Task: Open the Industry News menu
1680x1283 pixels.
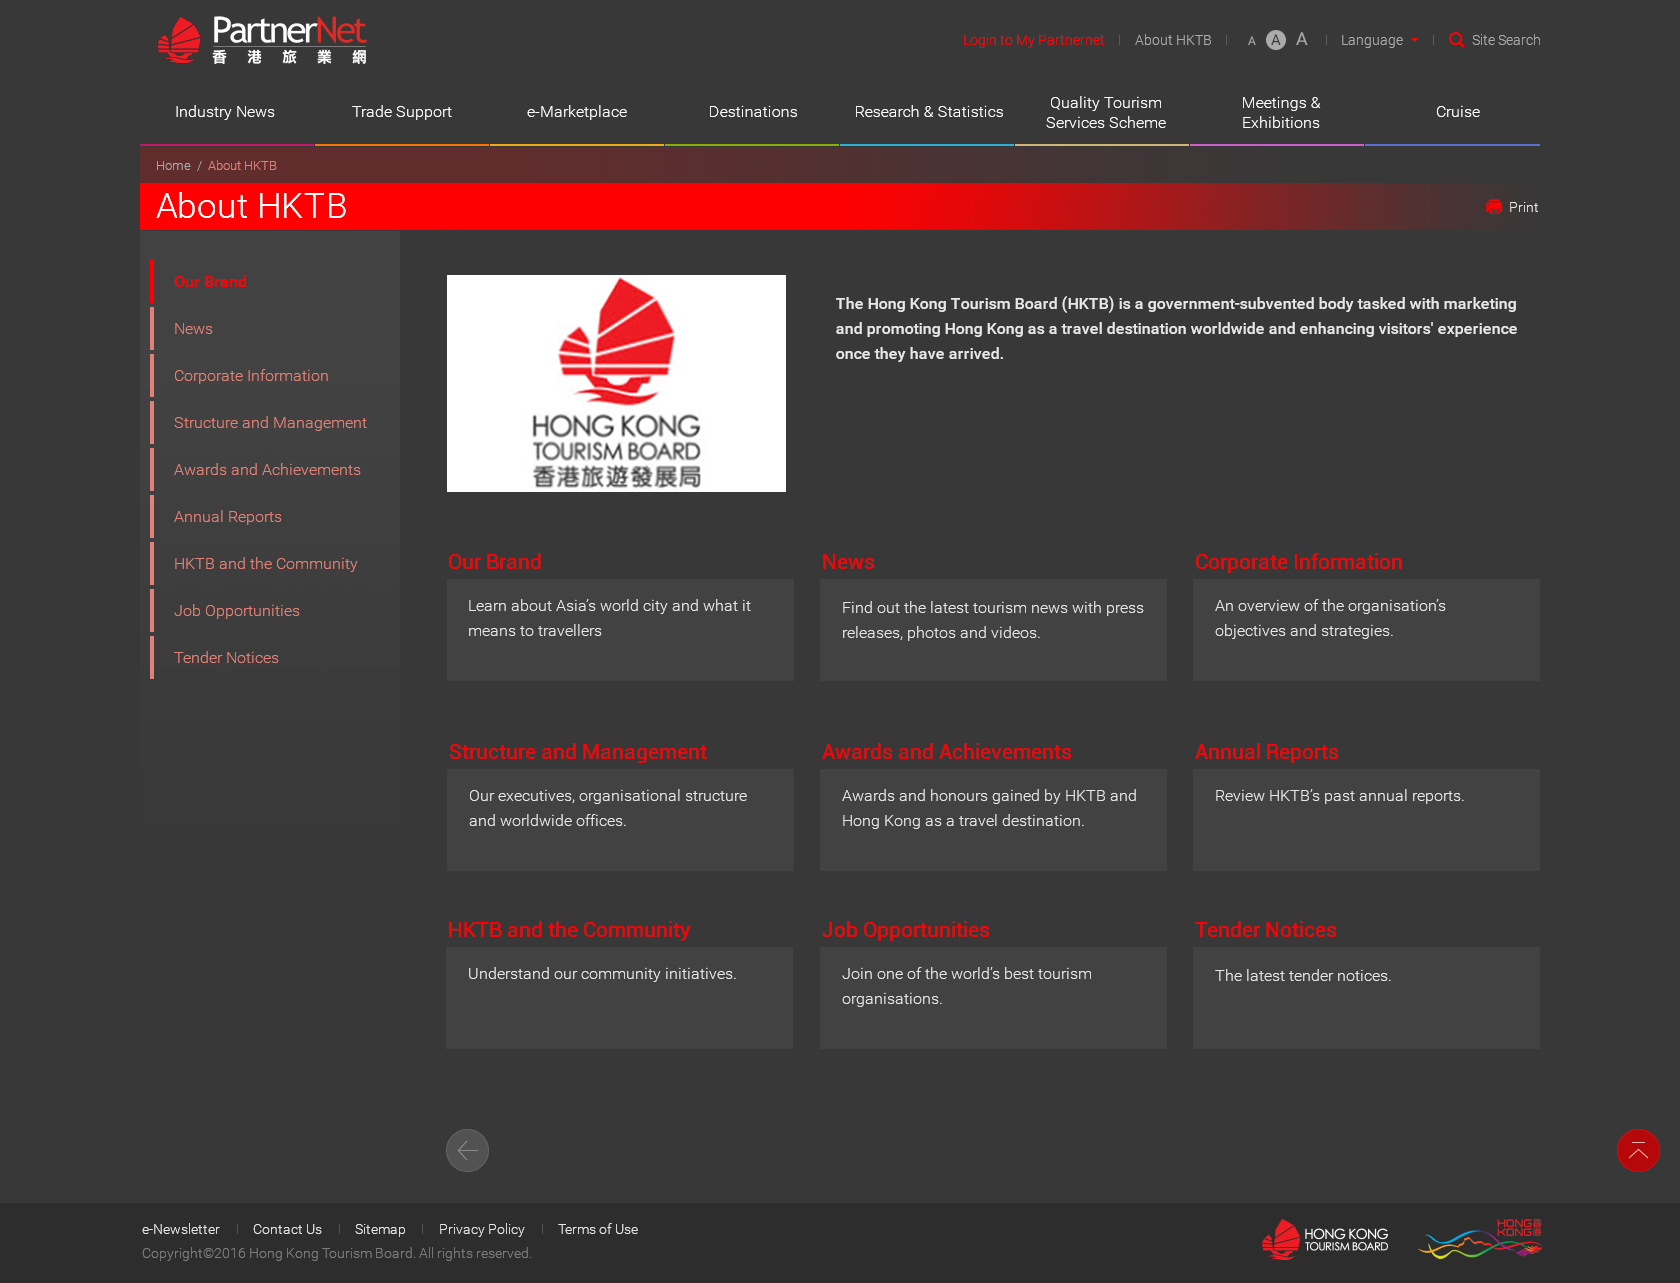Action: 225,112
